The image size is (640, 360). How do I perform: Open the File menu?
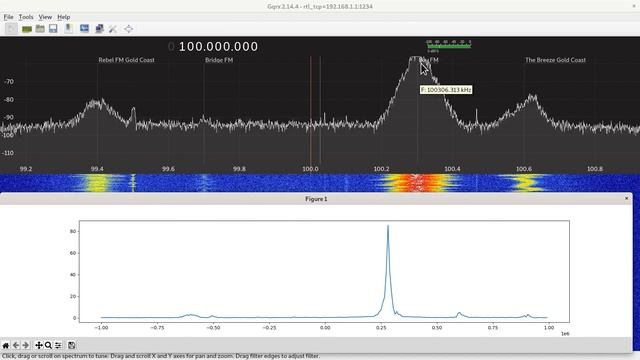click(x=9, y=17)
